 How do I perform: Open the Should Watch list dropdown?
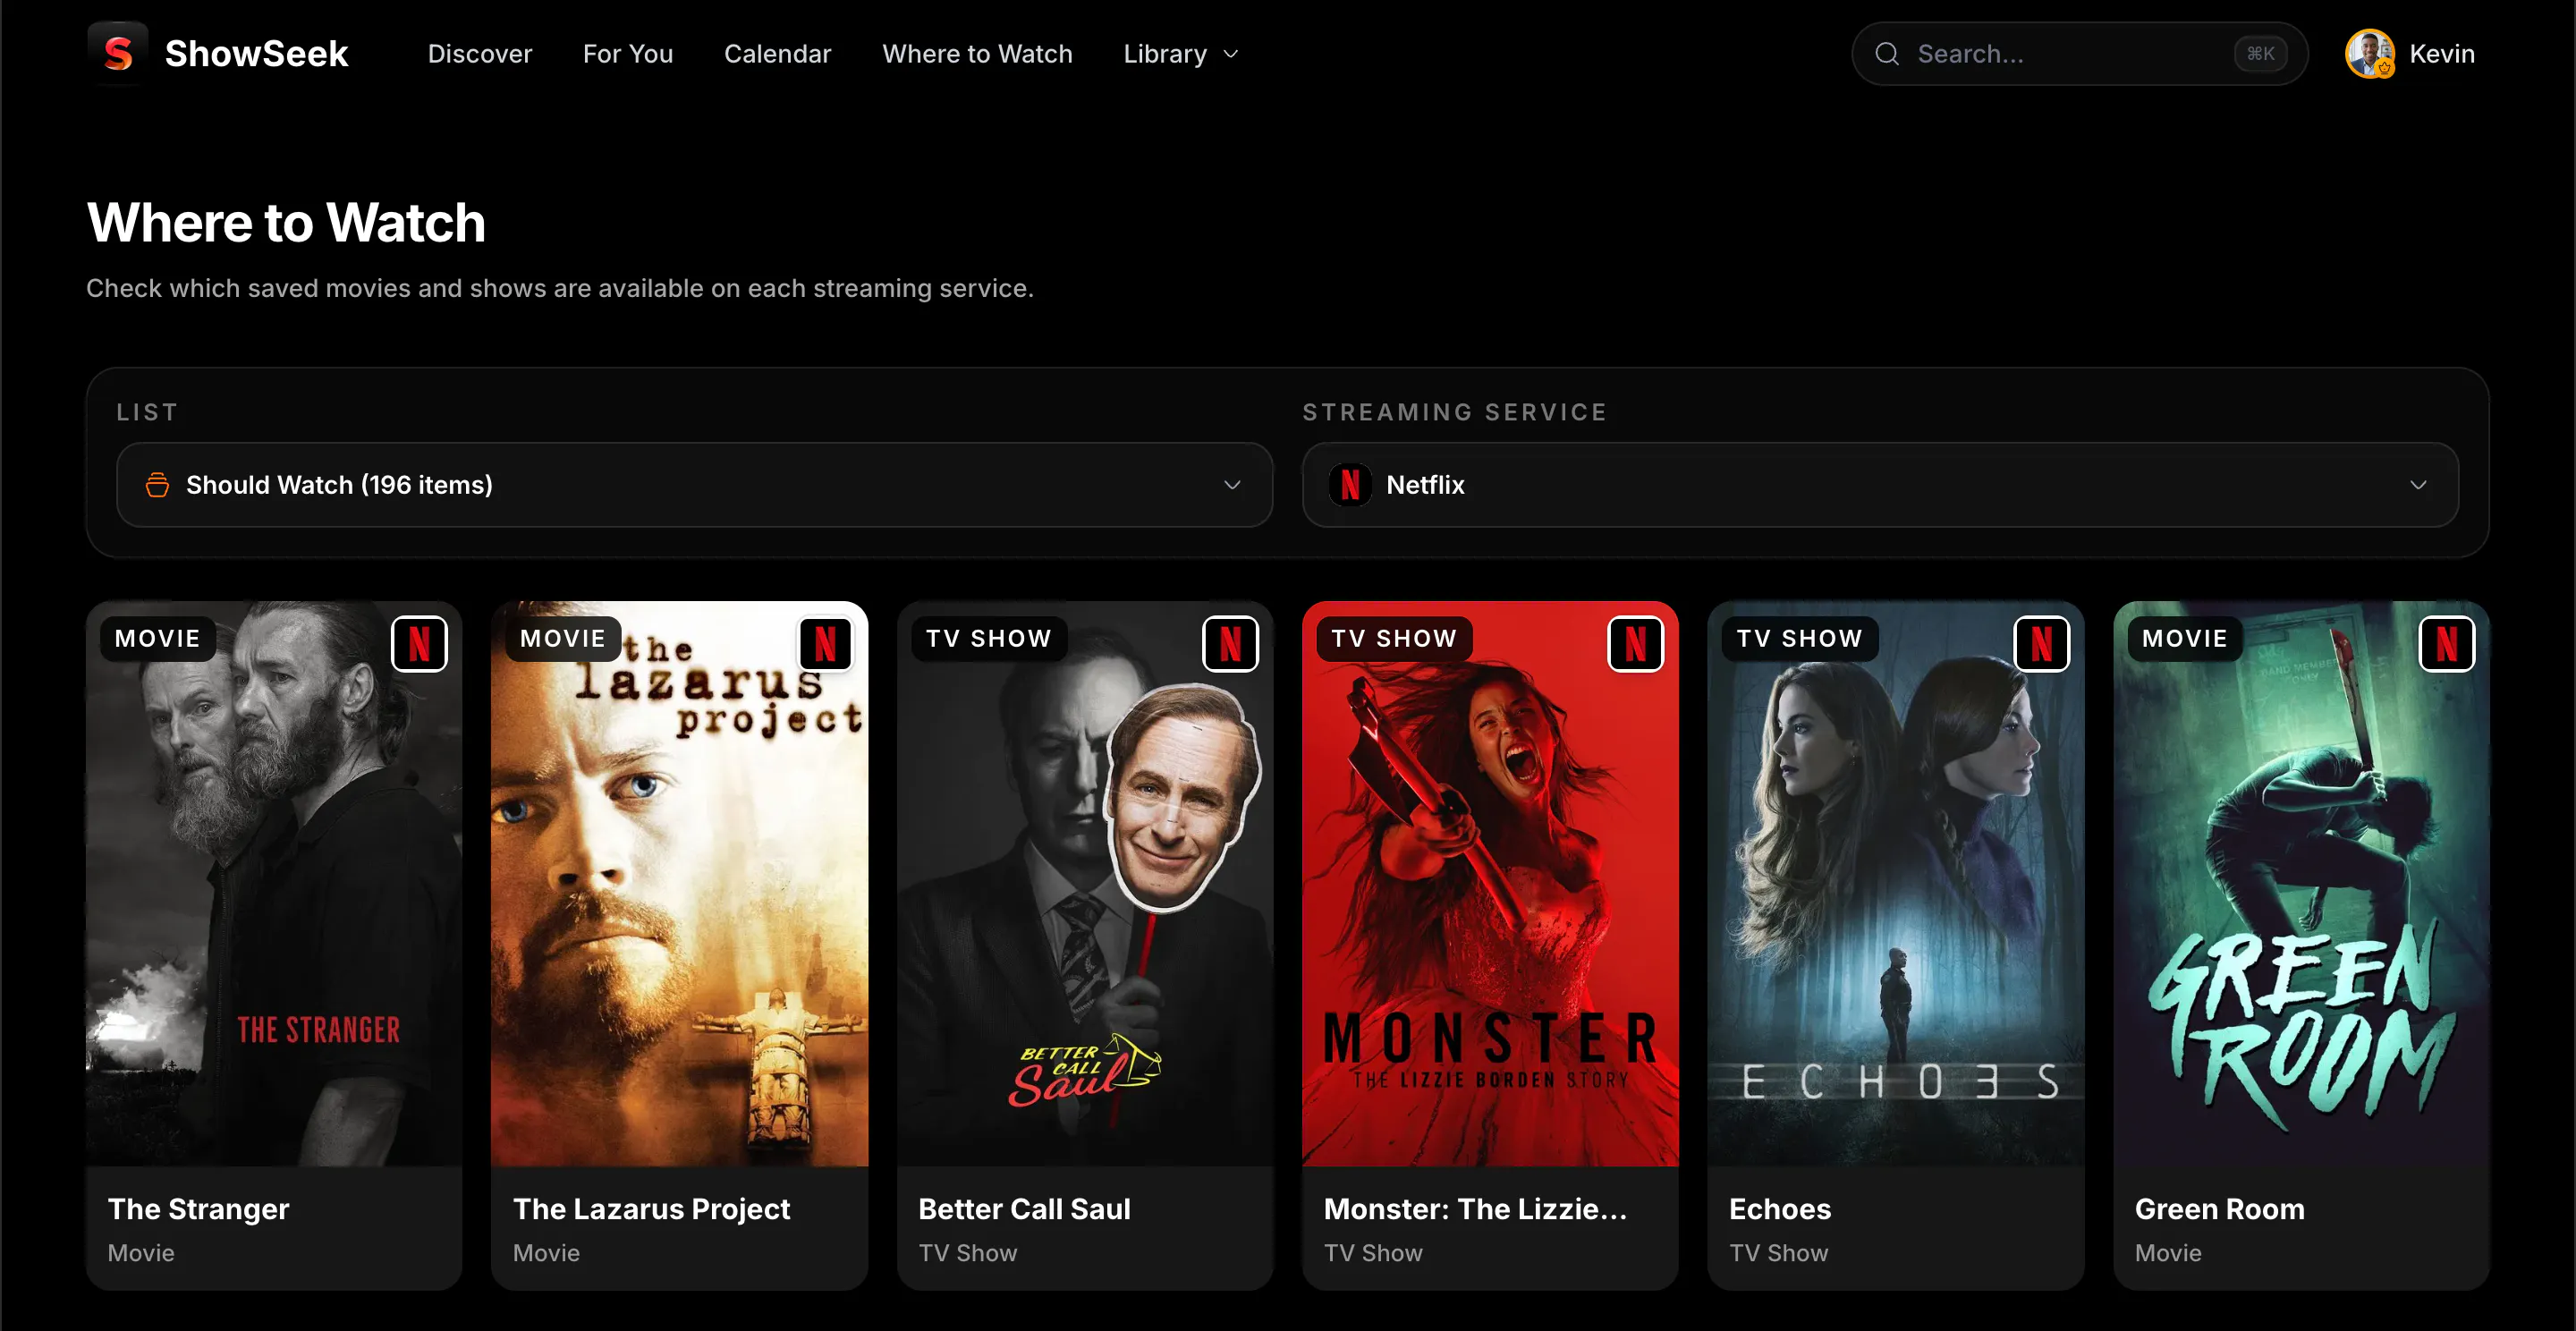click(695, 485)
